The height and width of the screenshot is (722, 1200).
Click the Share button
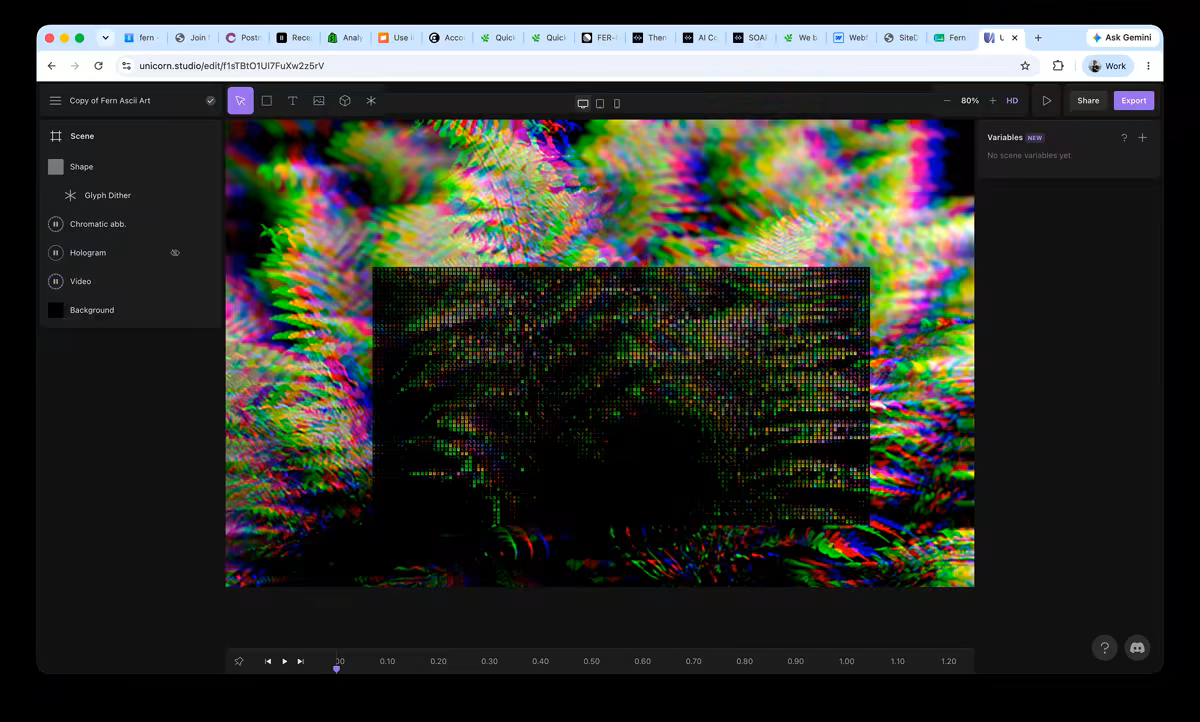point(1088,101)
